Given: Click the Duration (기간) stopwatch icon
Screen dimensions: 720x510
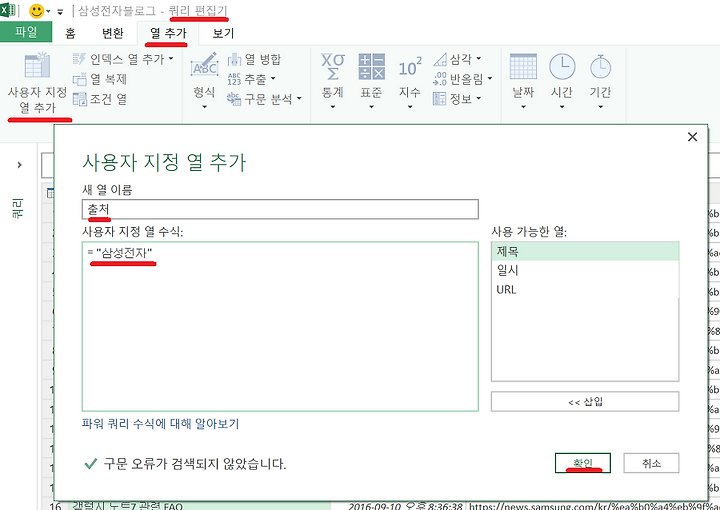Looking at the screenshot, I should (x=601, y=67).
